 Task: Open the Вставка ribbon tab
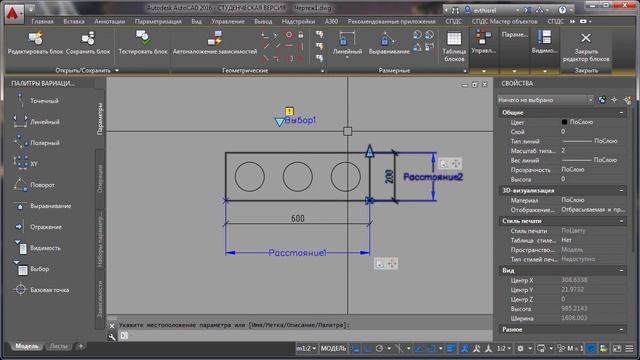74,21
